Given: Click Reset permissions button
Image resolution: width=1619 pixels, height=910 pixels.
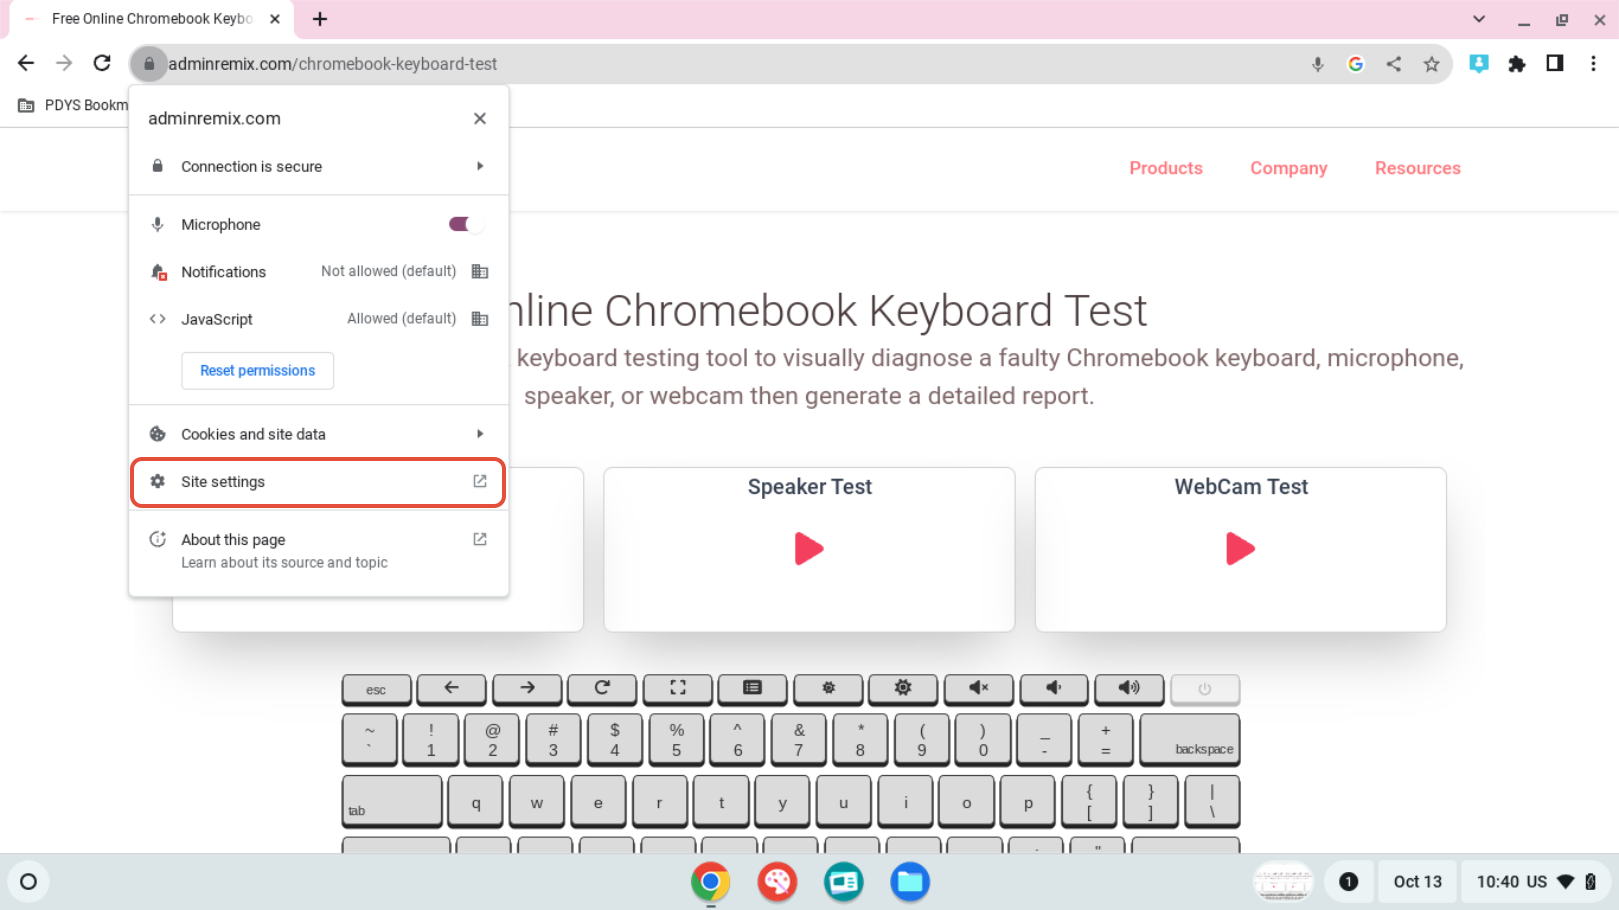Looking at the screenshot, I should (x=258, y=370).
